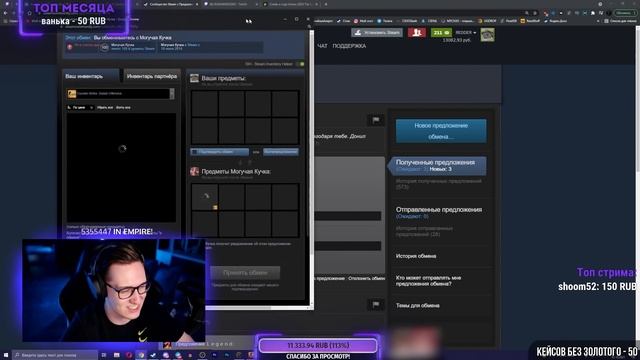Open История полученных предложений link

(x=438, y=184)
